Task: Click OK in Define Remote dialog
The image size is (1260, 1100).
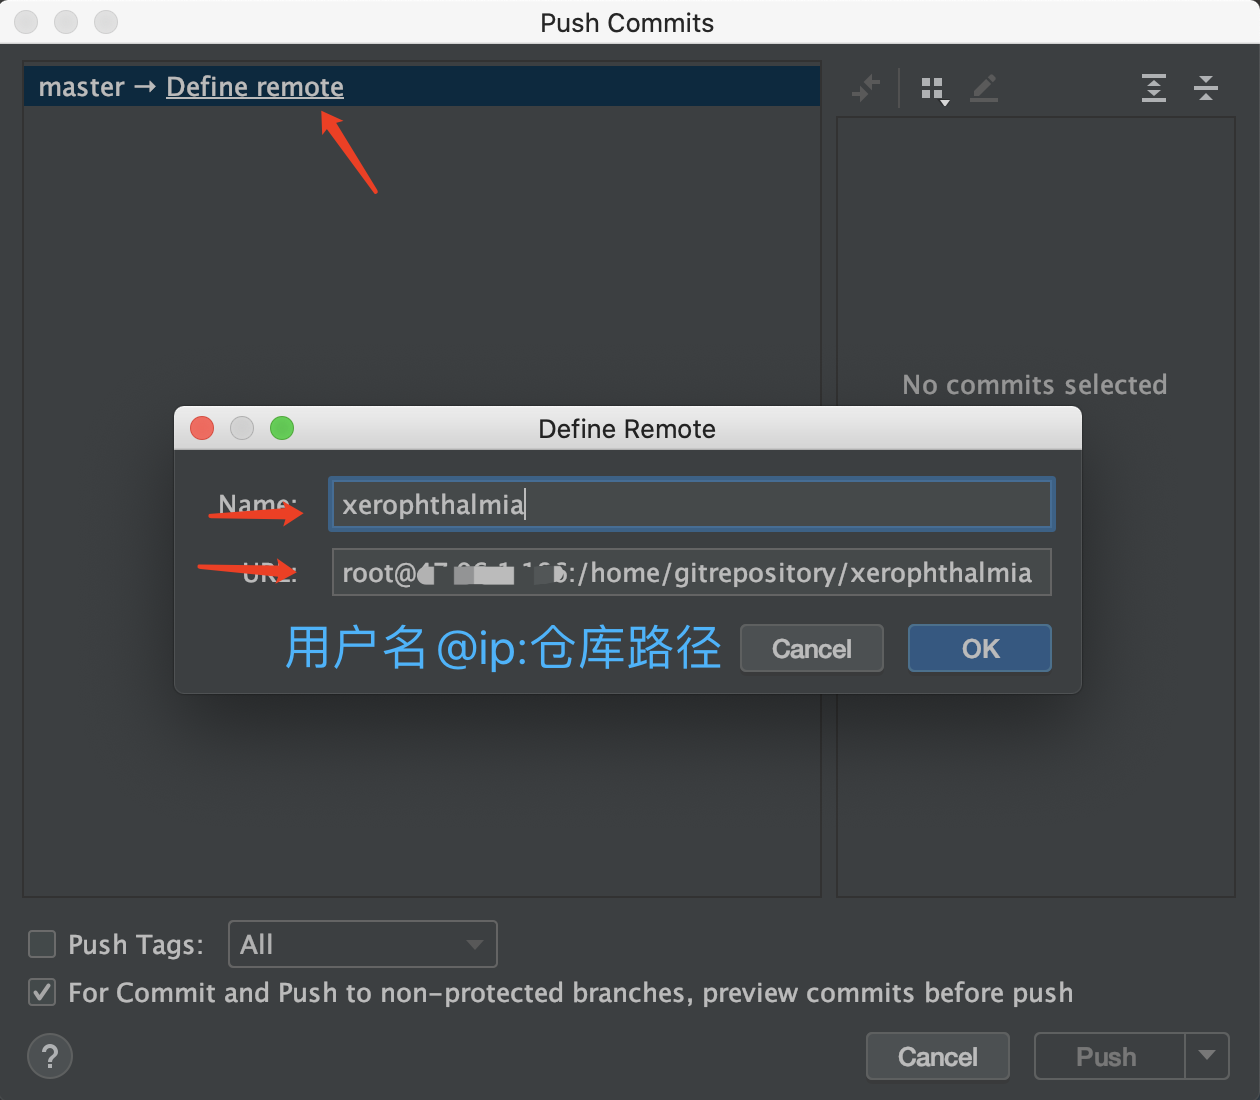Action: (980, 648)
